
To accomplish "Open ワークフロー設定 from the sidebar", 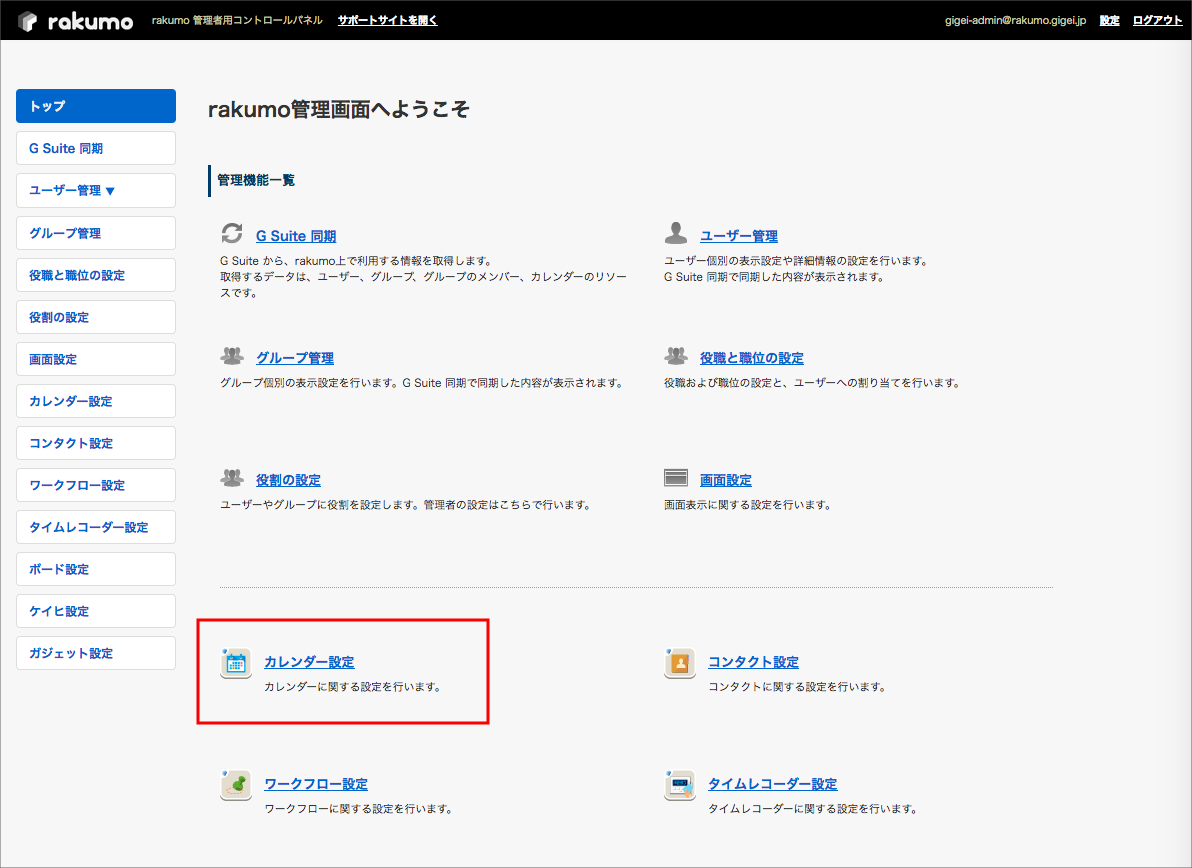I will click(x=96, y=485).
